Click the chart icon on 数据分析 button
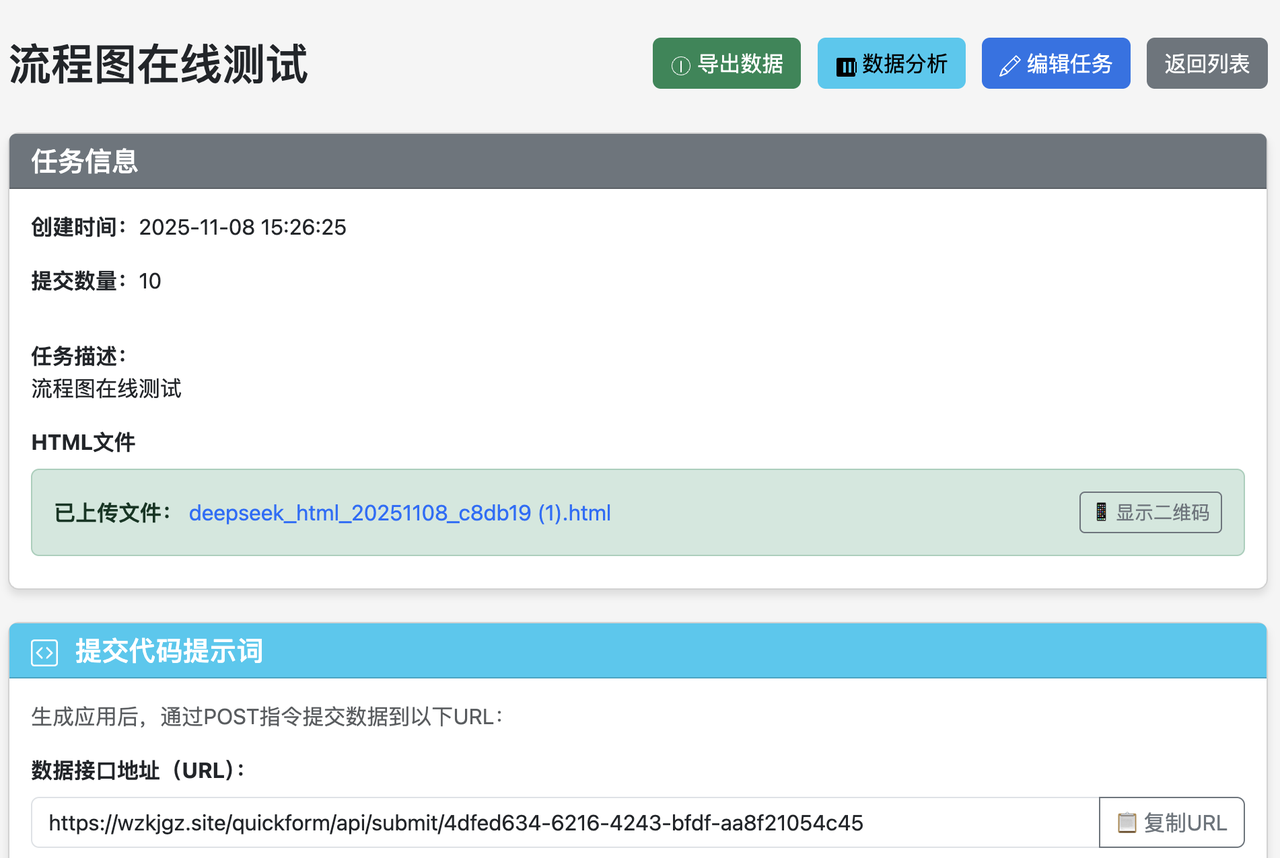1280x858 pixels. coord(846,66)
